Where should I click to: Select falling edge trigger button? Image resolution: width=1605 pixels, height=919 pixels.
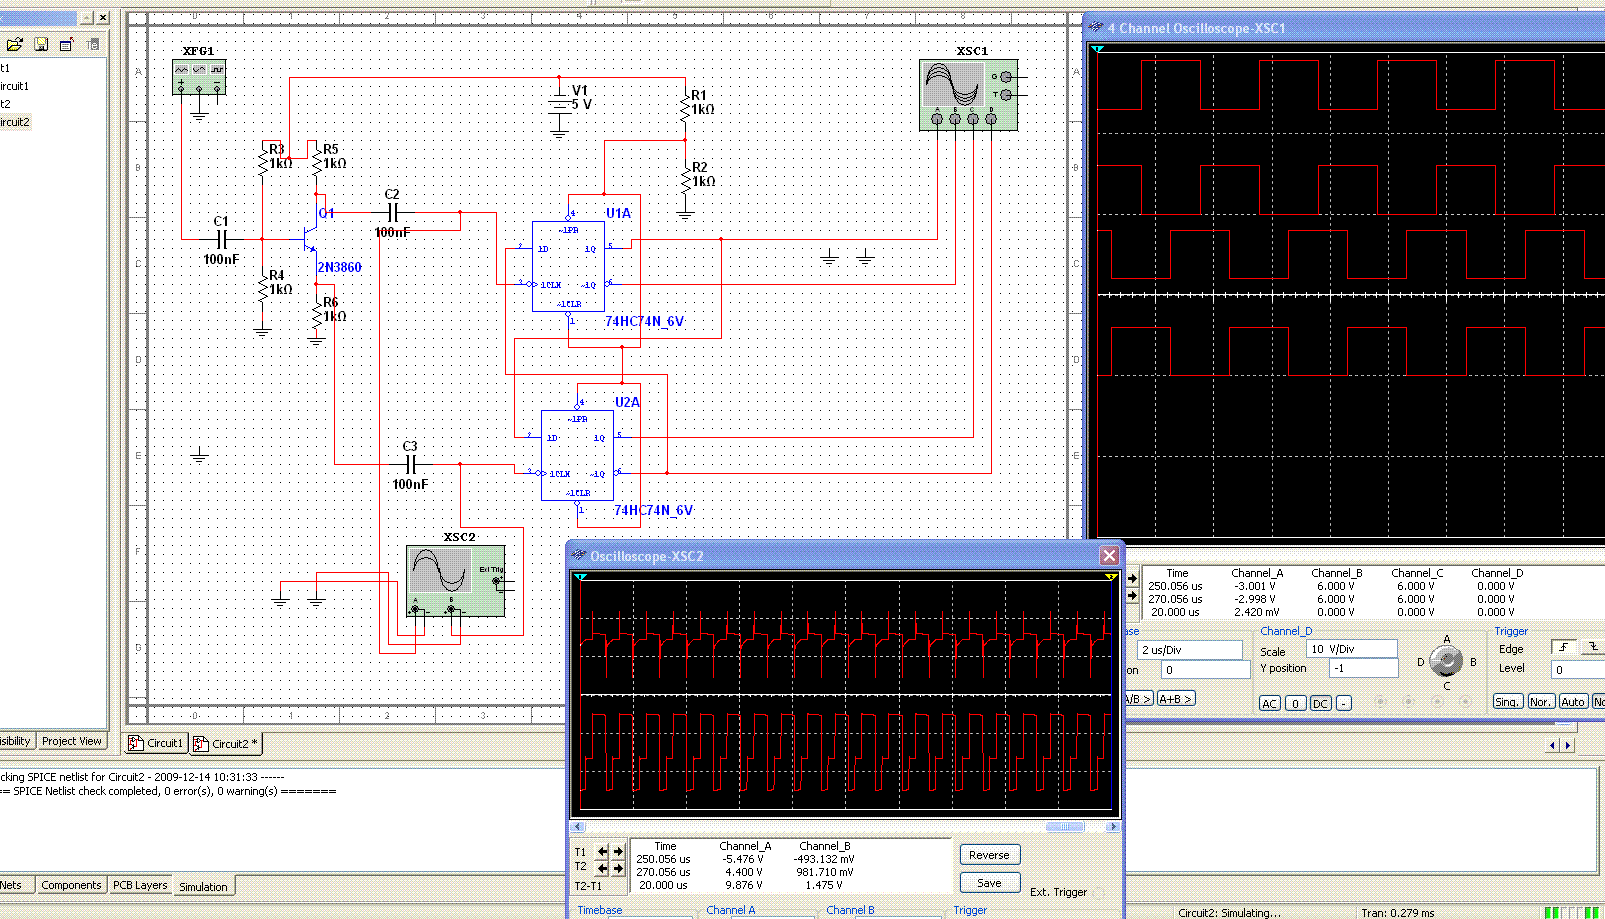click(x=1594, y=647)
